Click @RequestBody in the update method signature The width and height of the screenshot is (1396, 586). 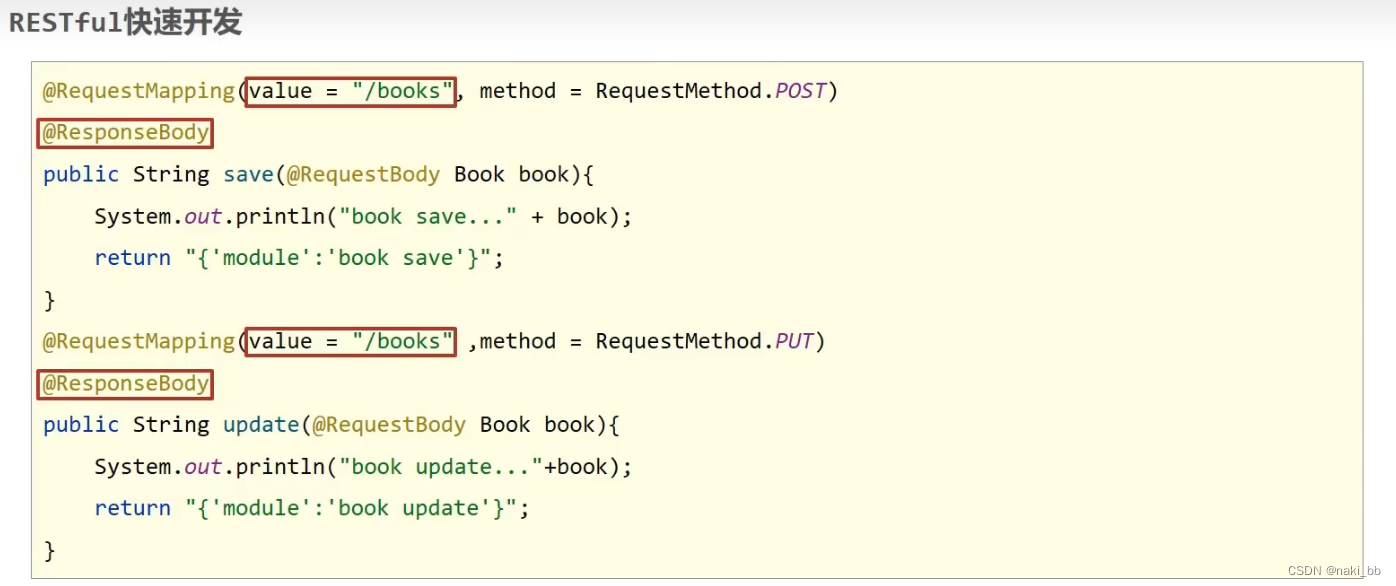pos(389,425)
